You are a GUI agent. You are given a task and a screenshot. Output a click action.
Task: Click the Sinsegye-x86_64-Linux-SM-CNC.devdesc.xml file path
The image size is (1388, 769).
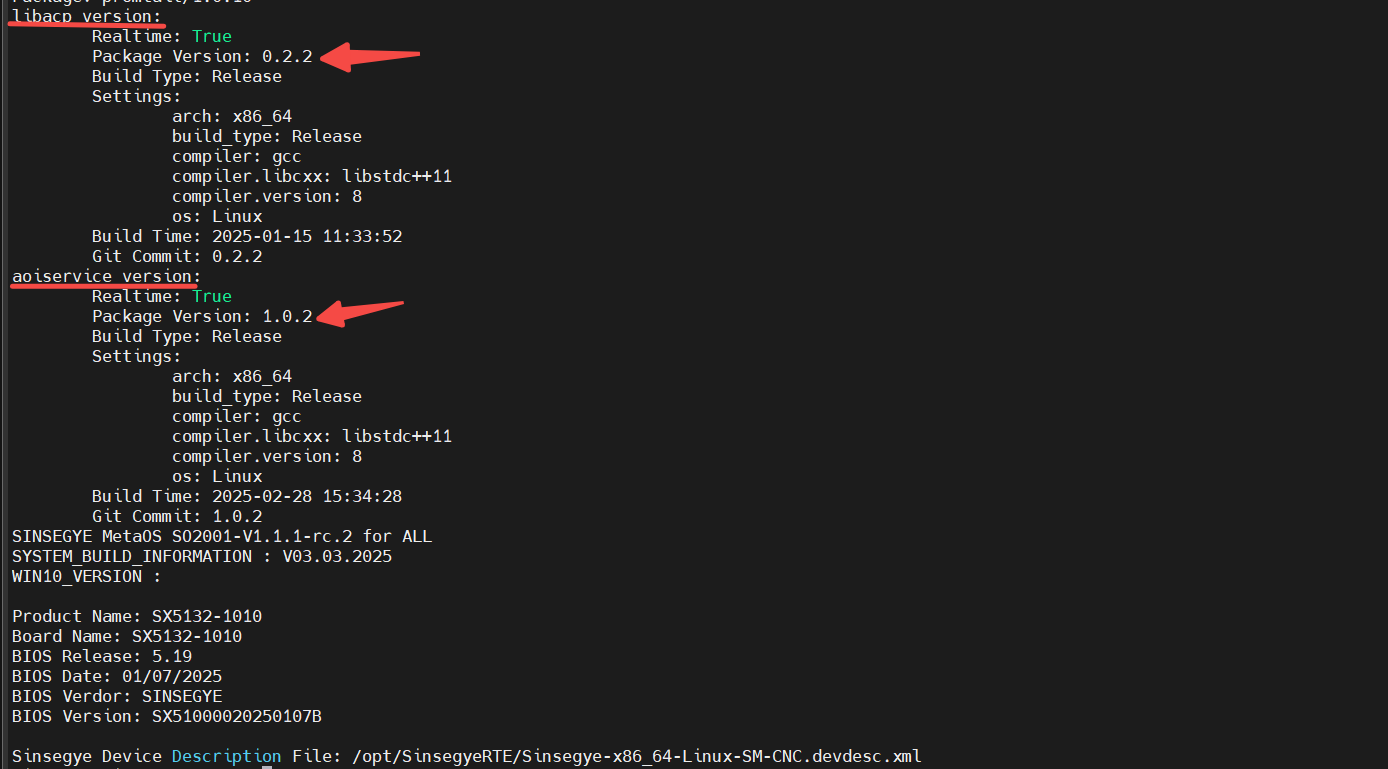(636, 756)
